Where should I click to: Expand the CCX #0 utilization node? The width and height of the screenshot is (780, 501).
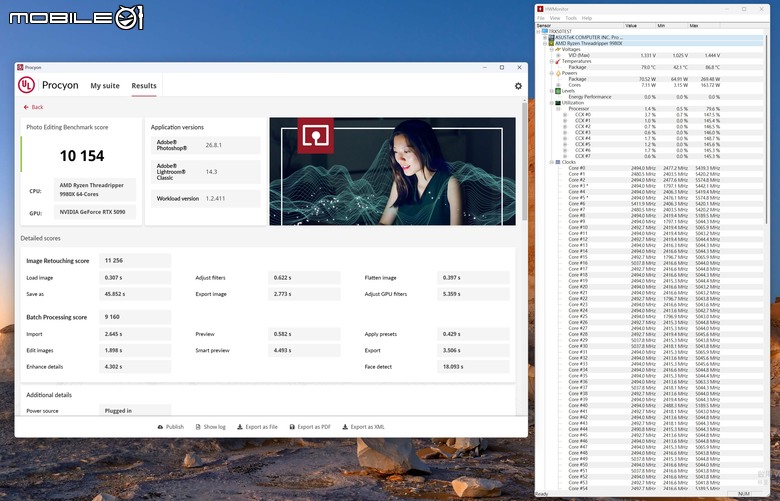[565, 115]
